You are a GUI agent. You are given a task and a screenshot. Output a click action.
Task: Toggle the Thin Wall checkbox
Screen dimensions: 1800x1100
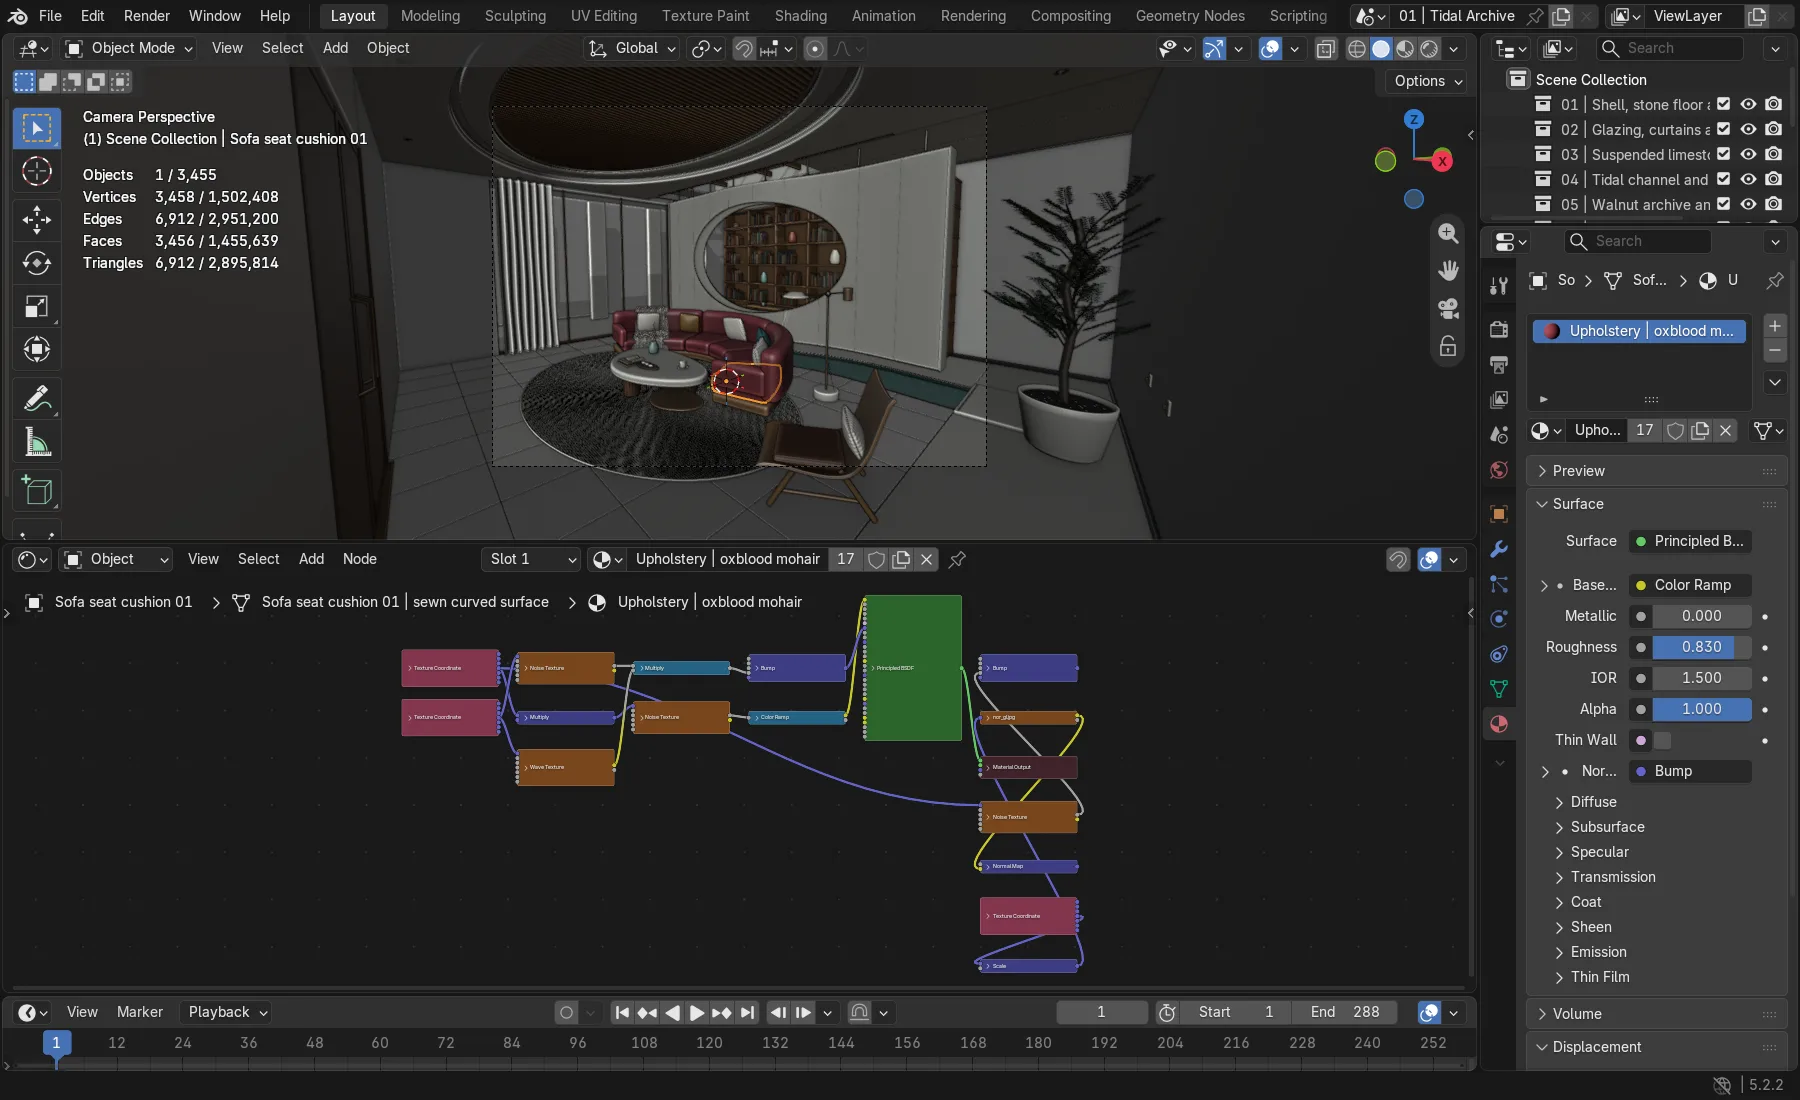click(x=1662, y=740)
